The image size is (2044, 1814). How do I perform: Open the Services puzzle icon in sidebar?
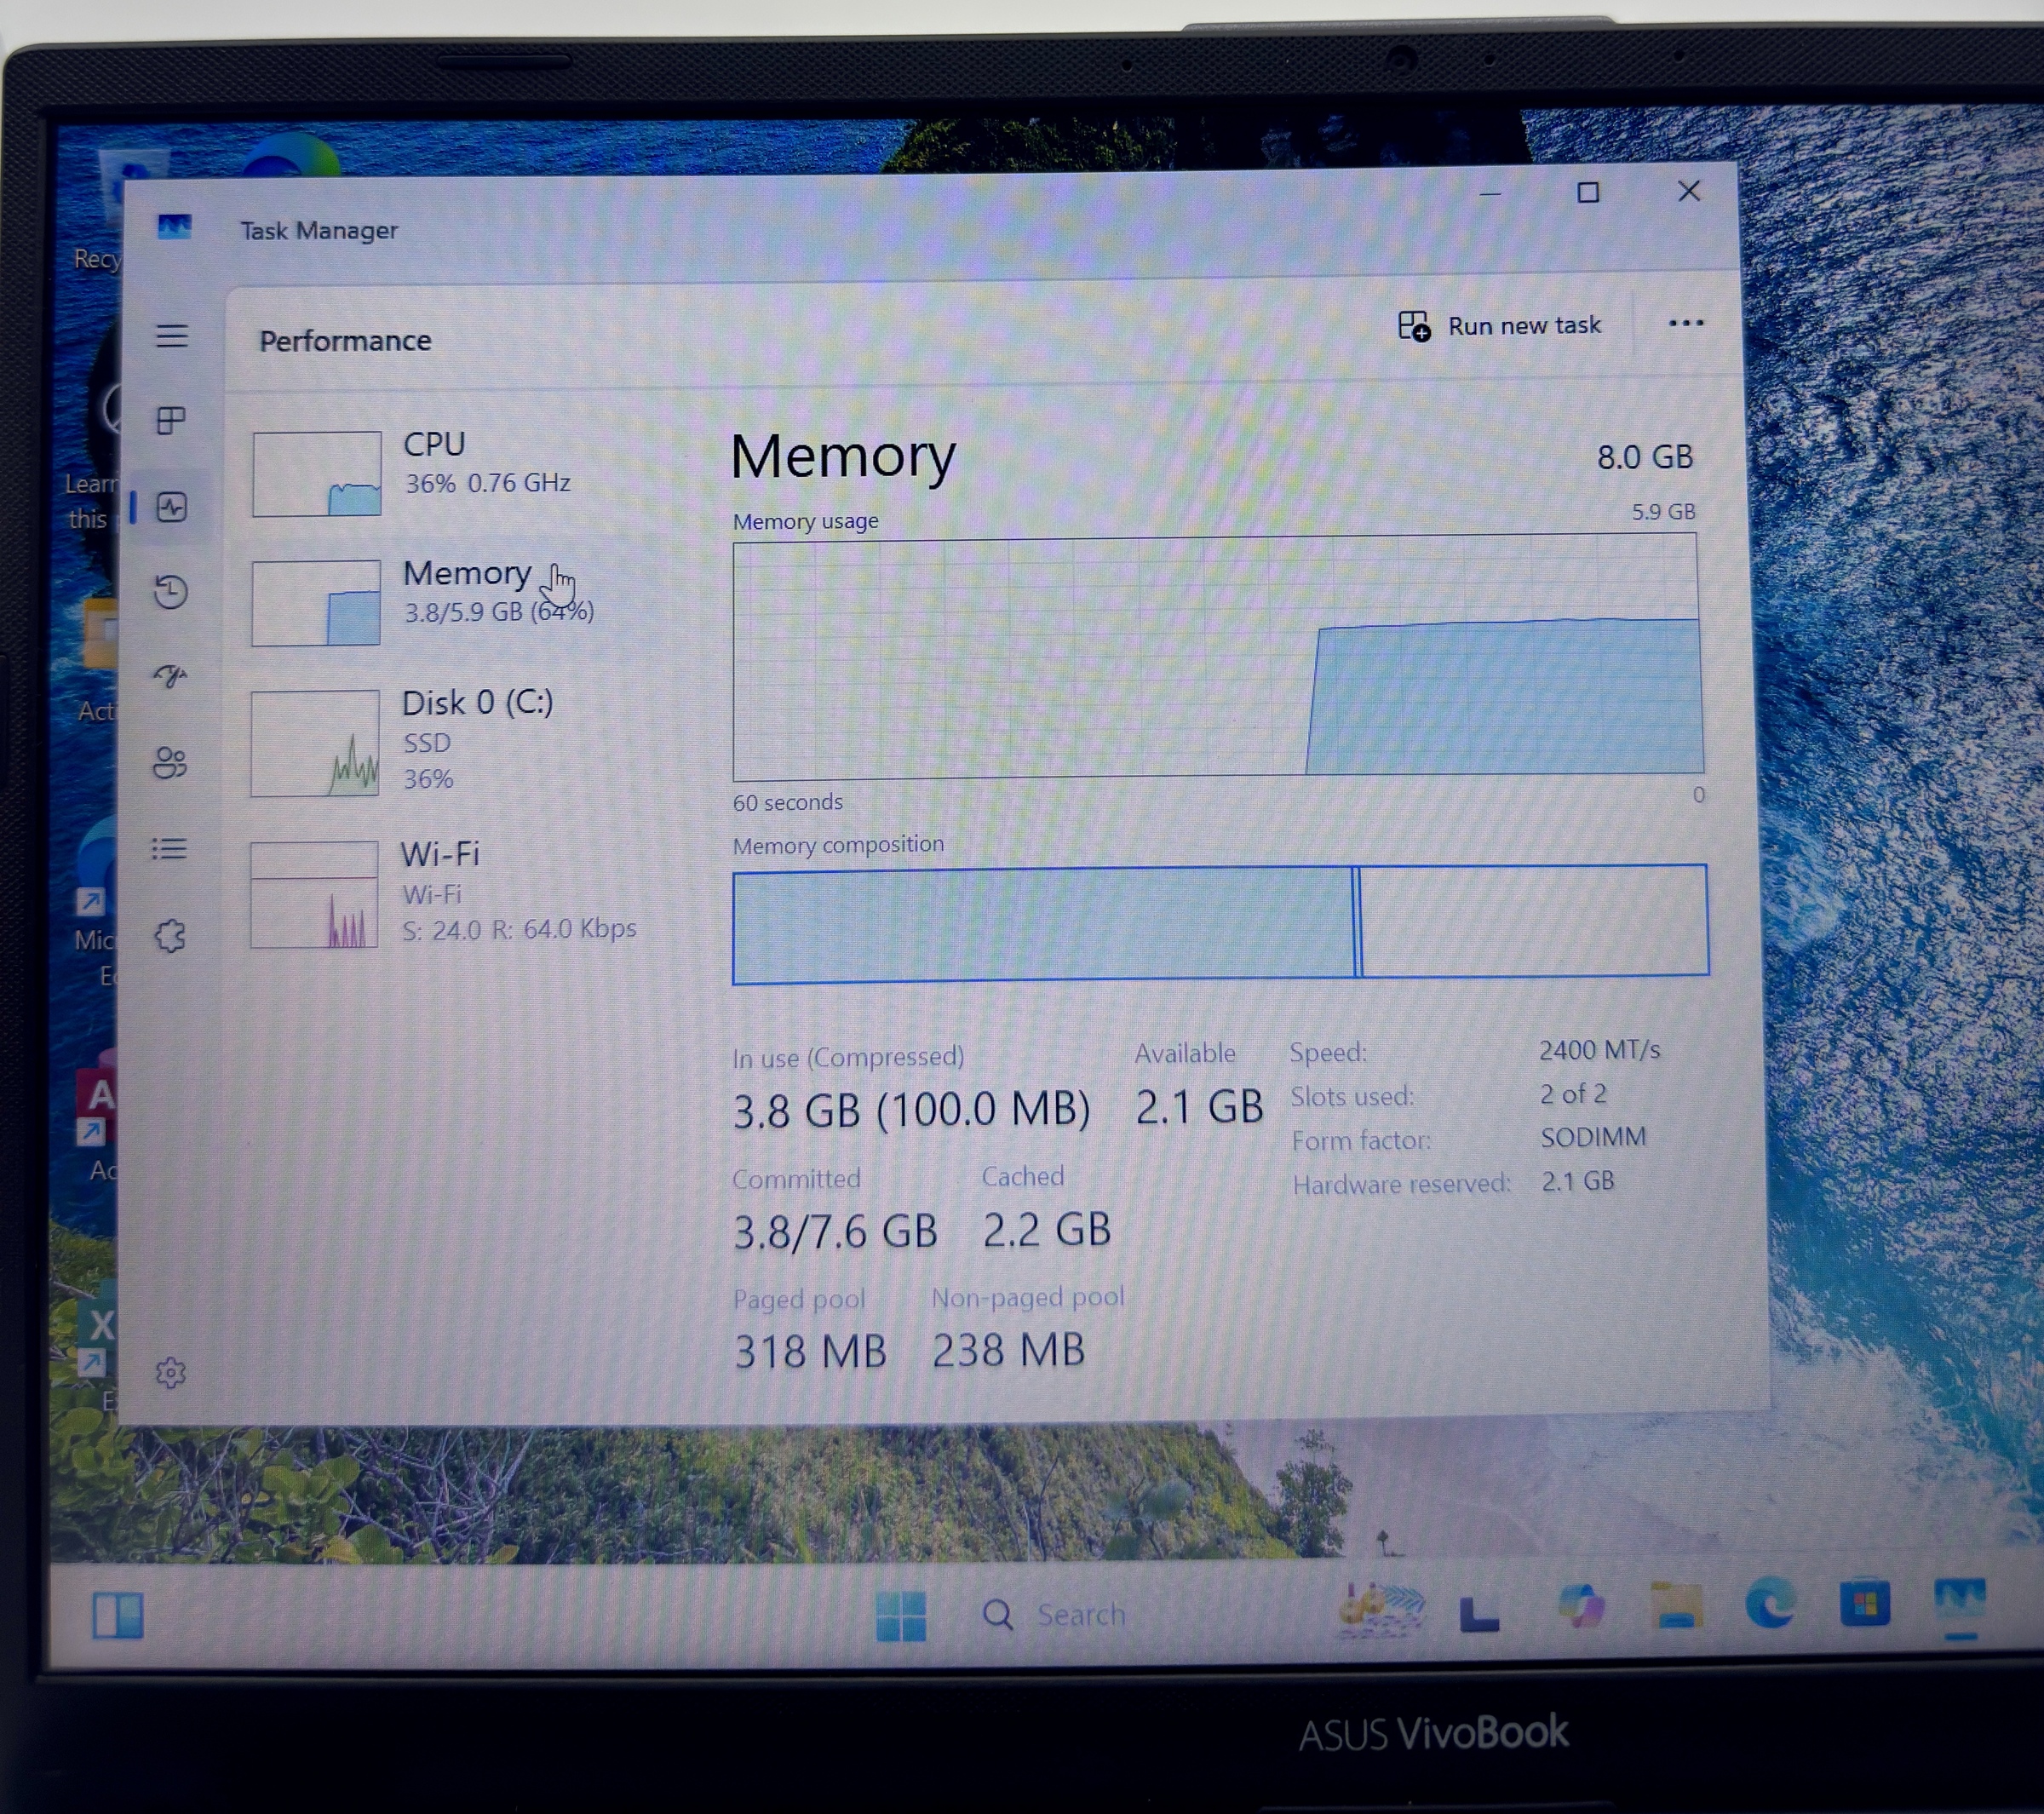click(x=170, y=936)
